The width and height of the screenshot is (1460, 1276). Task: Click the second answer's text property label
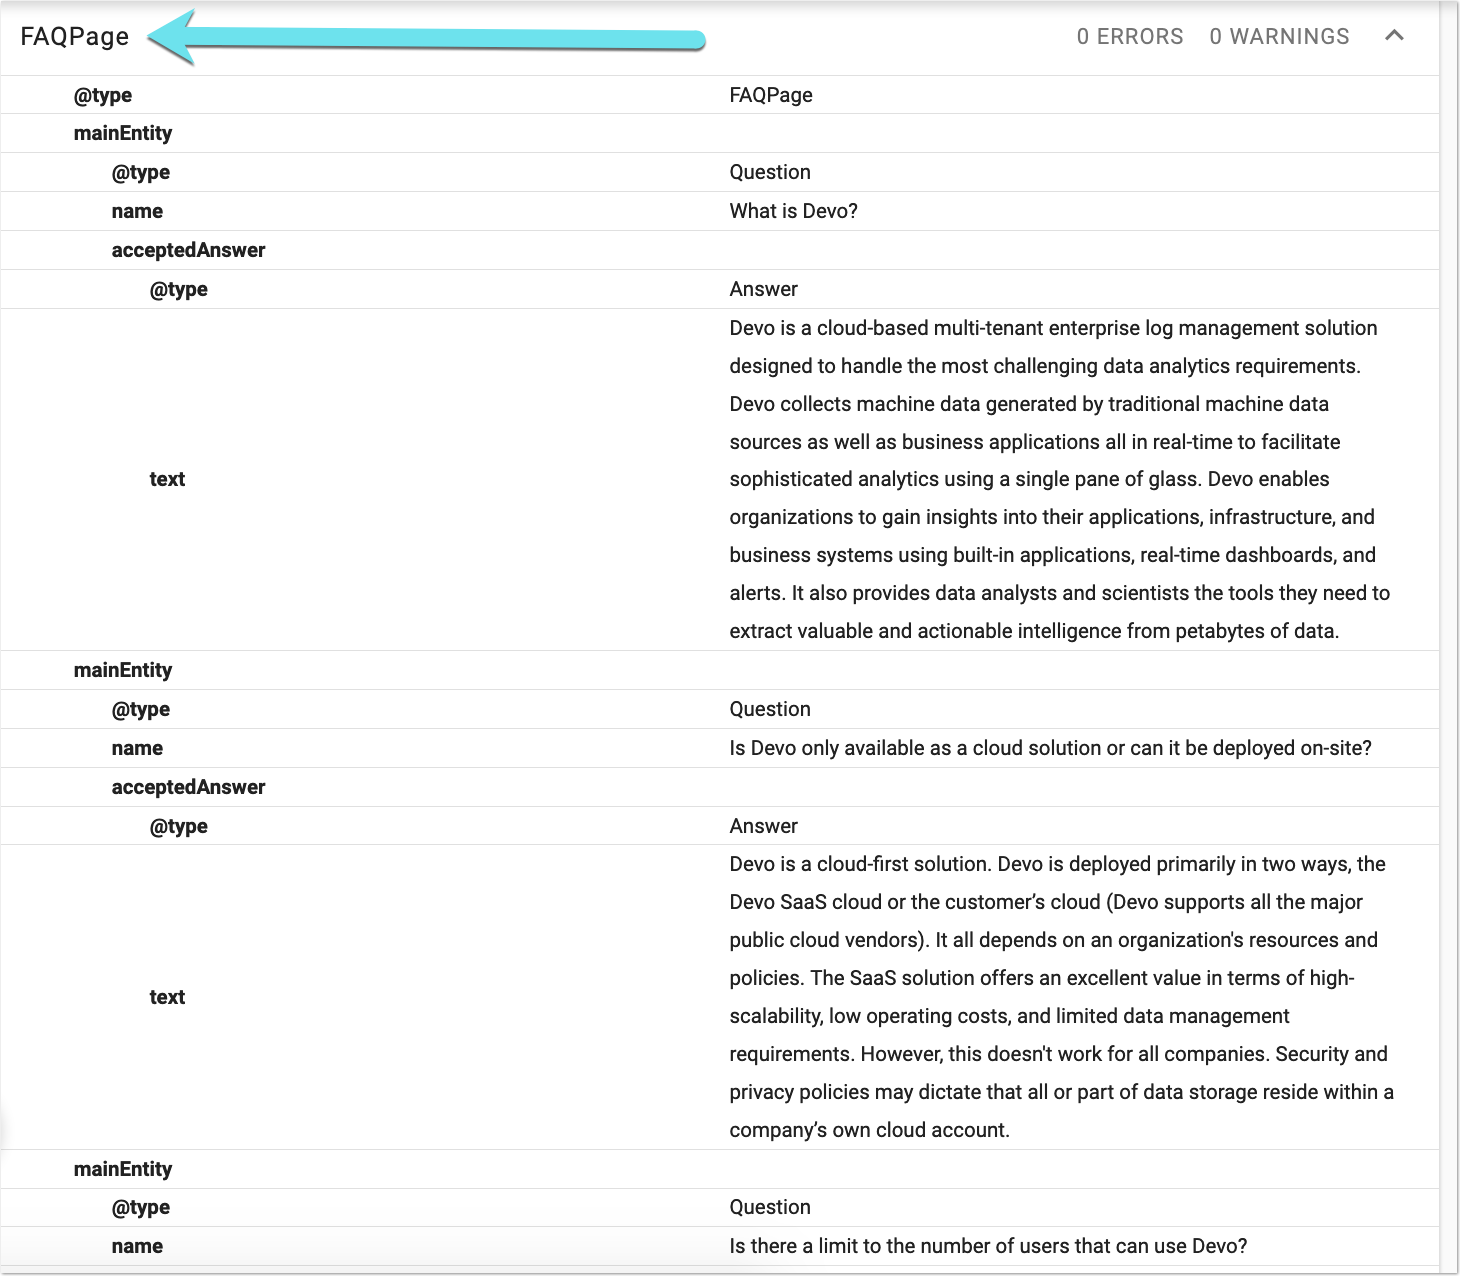(167, 997)
